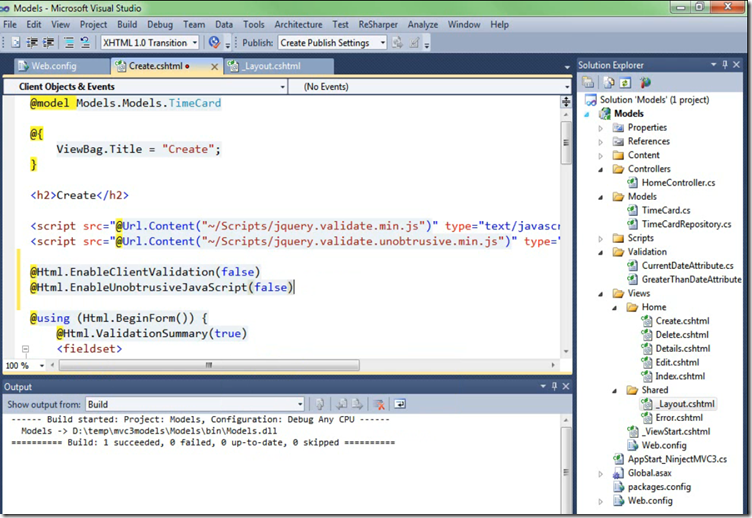Pin the Solution Explorer with auto-hide icon
The image size is (752, 518).
click(725, 64)
